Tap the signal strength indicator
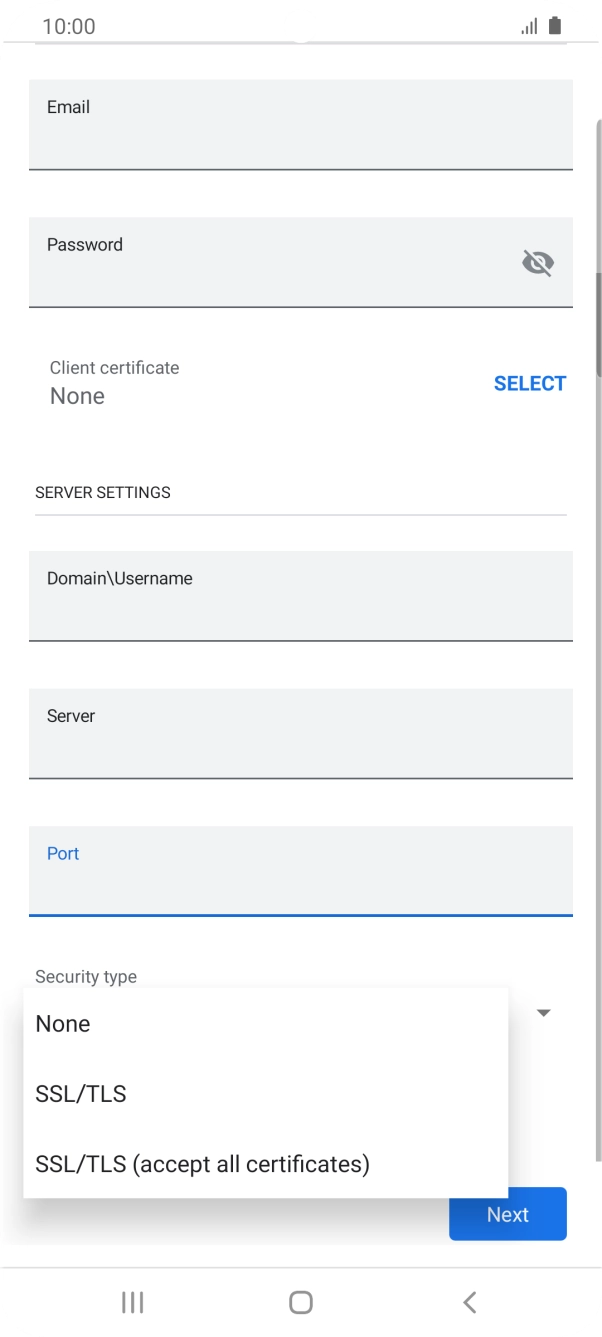 (x=528, y=26)
